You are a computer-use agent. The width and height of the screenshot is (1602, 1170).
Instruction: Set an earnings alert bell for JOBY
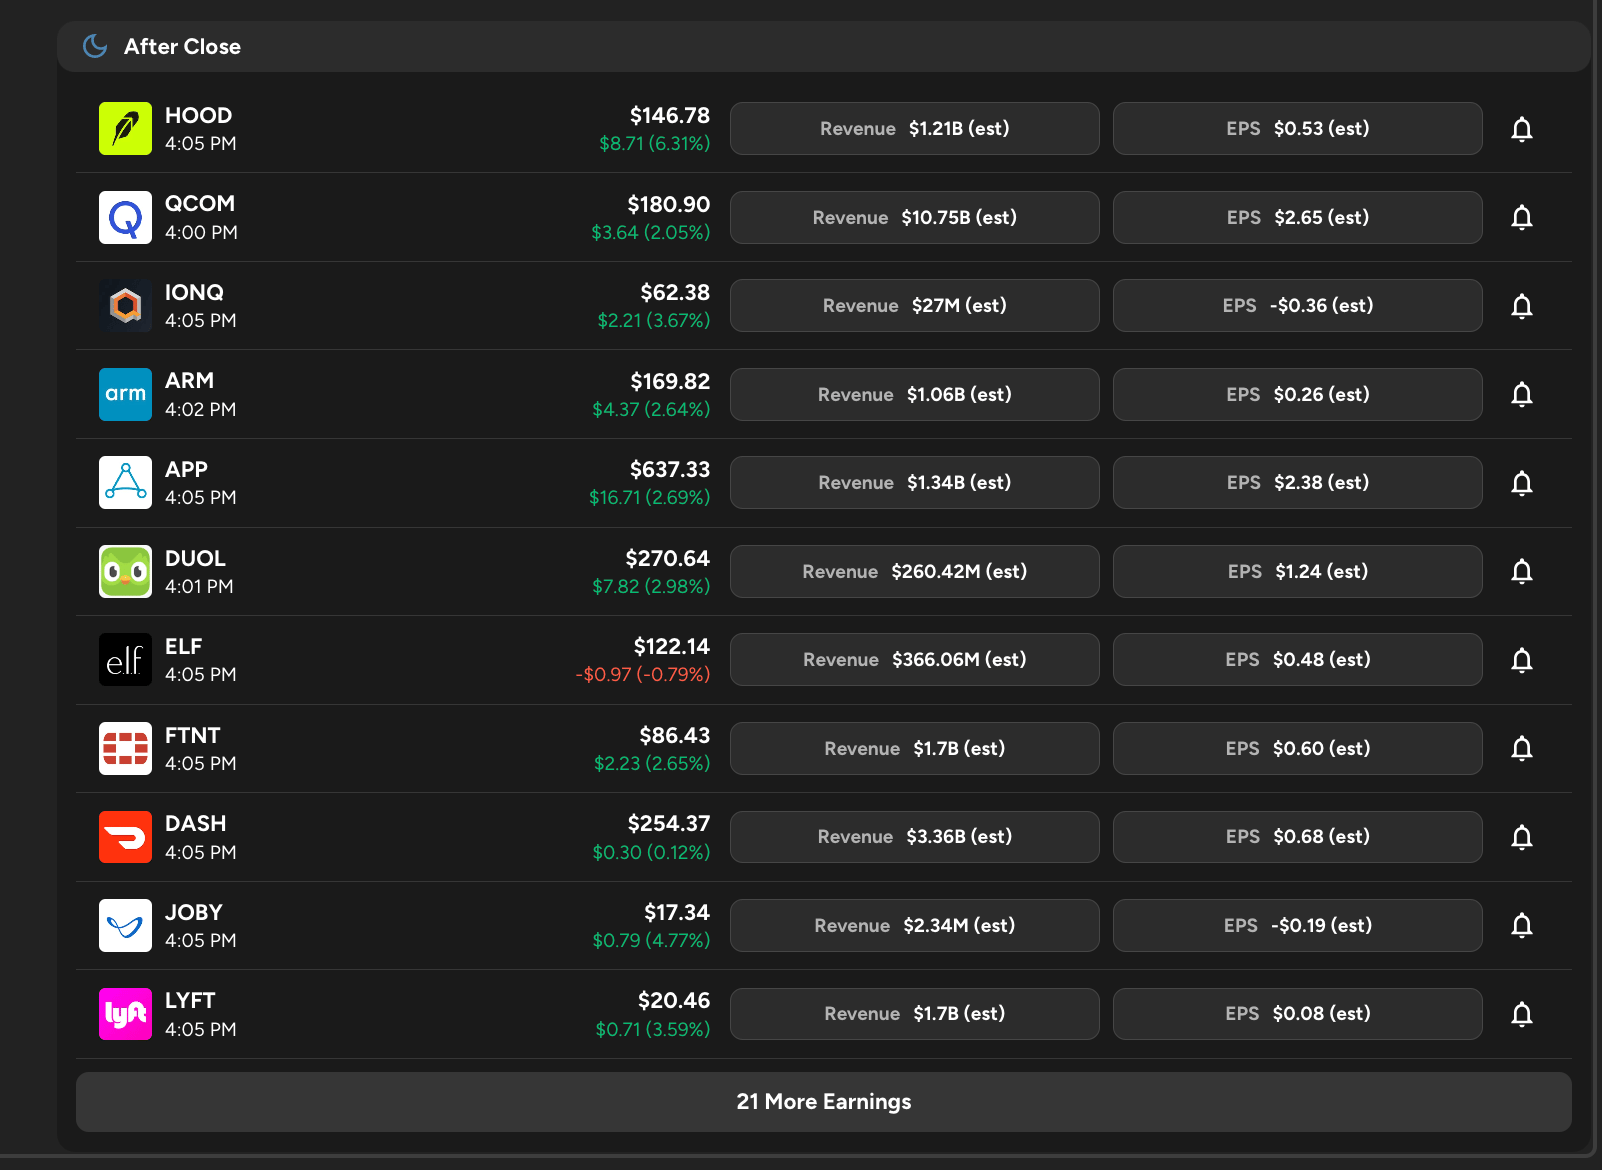[x=1522, y=925]
